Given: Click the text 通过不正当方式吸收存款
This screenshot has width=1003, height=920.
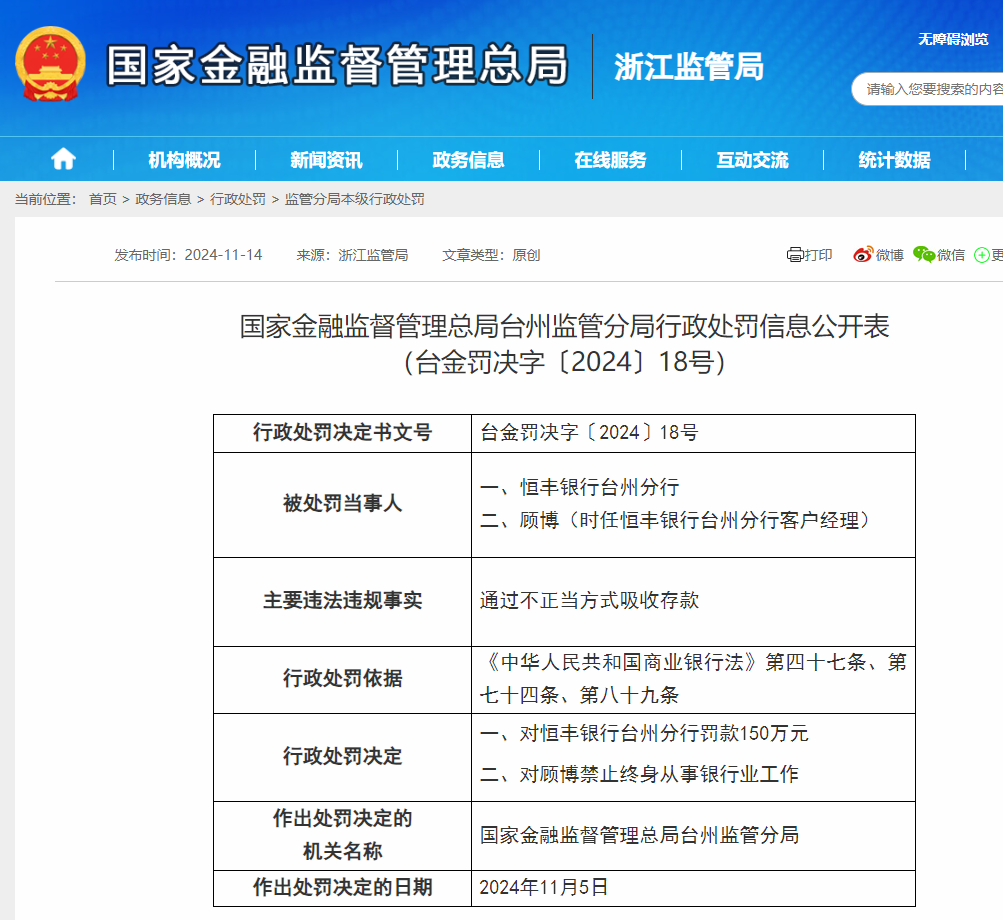Looking at the screenshot, I should pos(589,600).
